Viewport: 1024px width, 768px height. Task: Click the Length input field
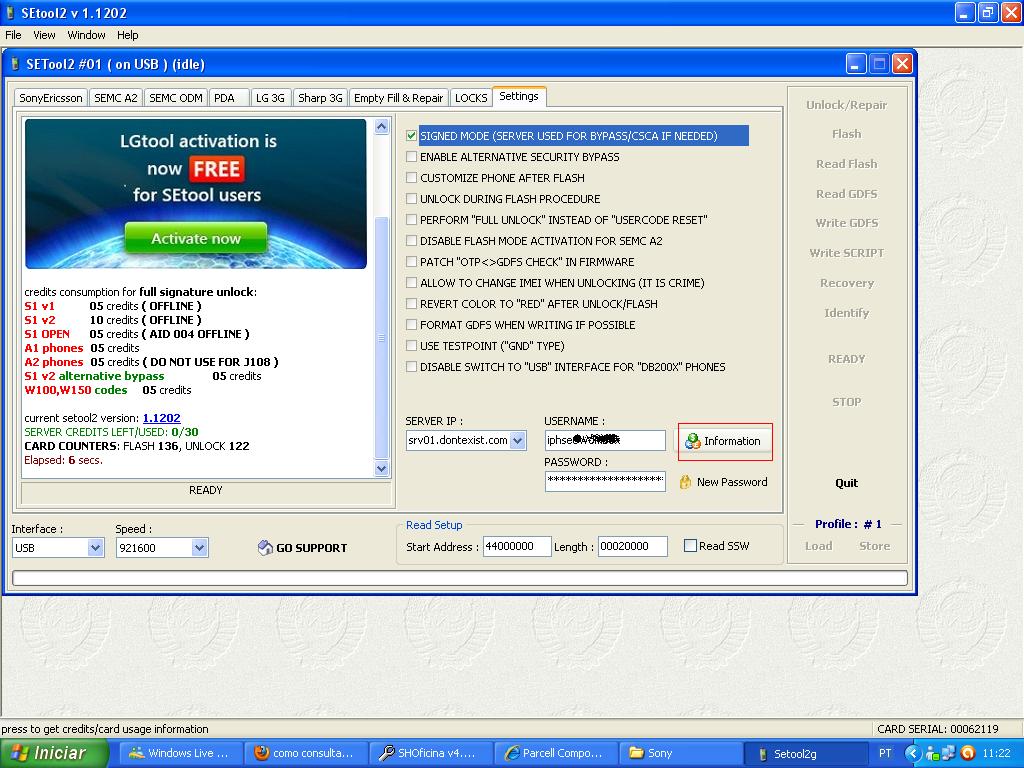coord(633,547)
